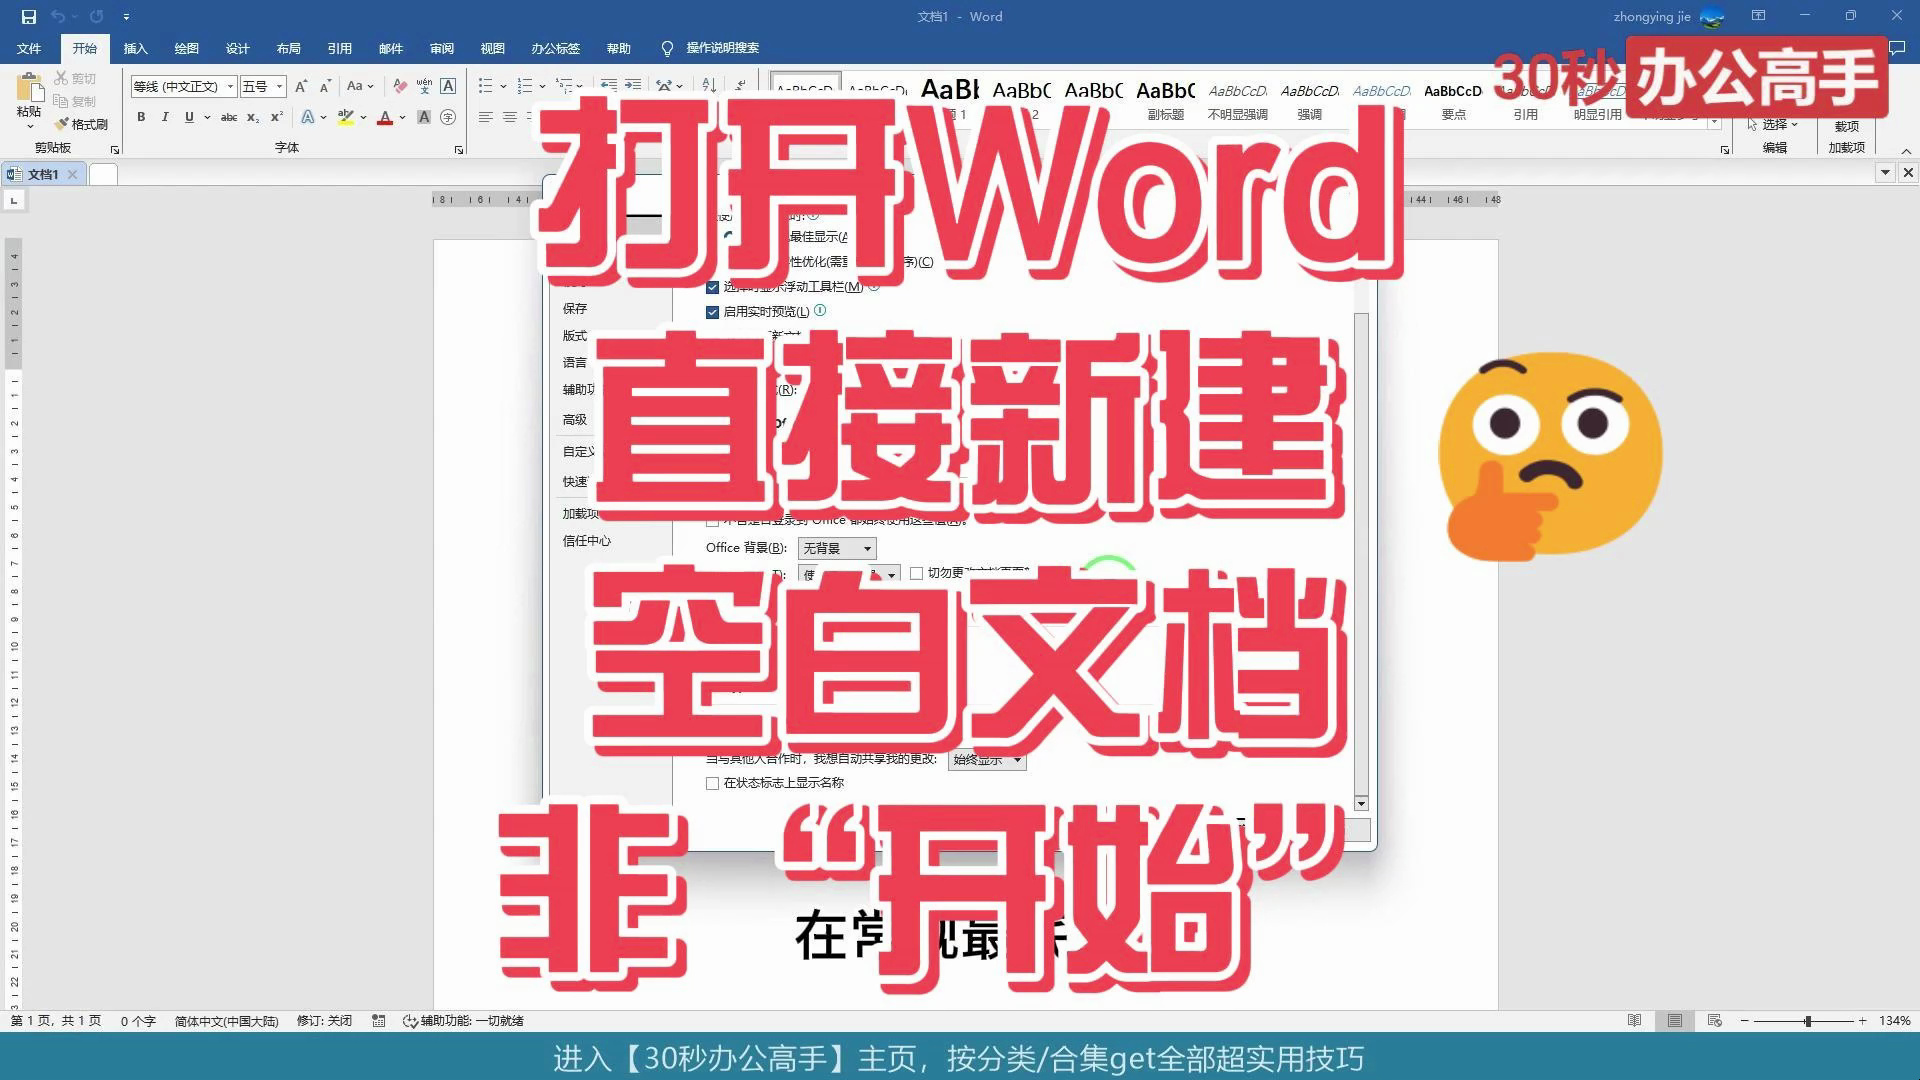Select 高级 category in options dialog

coord(574,420)
